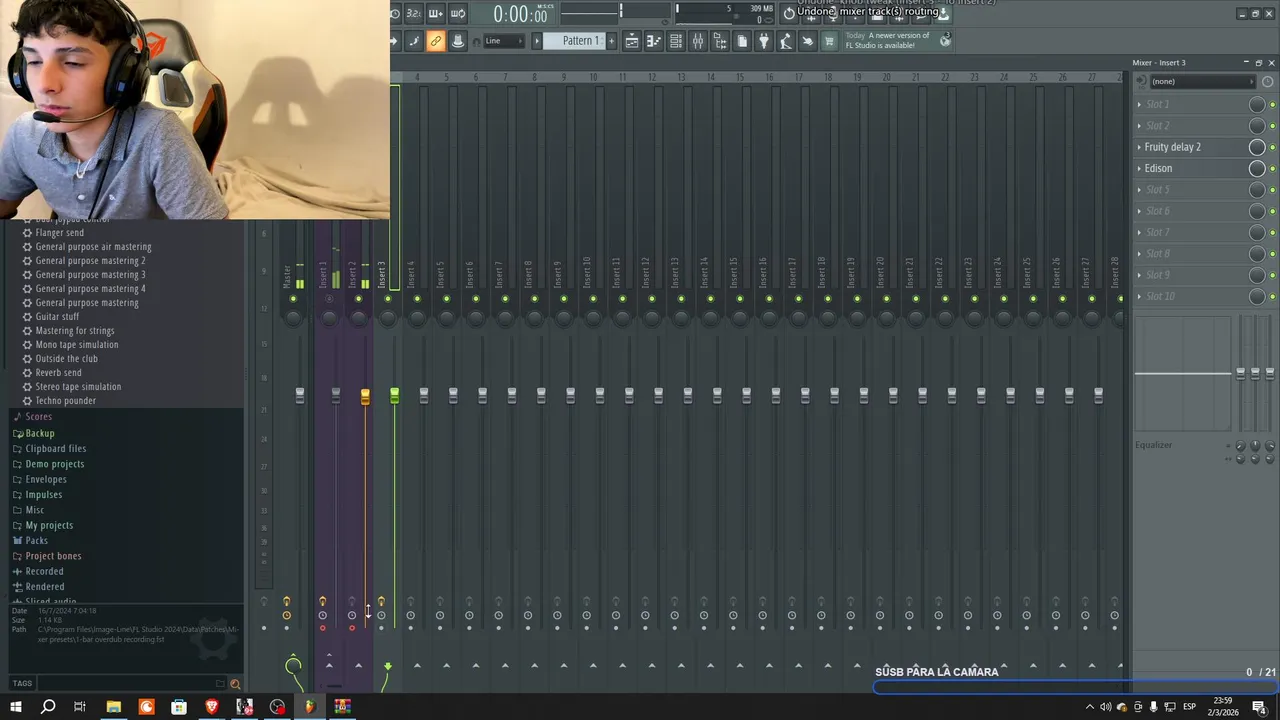Open Brave browser from taskbar

click(212, 707)
